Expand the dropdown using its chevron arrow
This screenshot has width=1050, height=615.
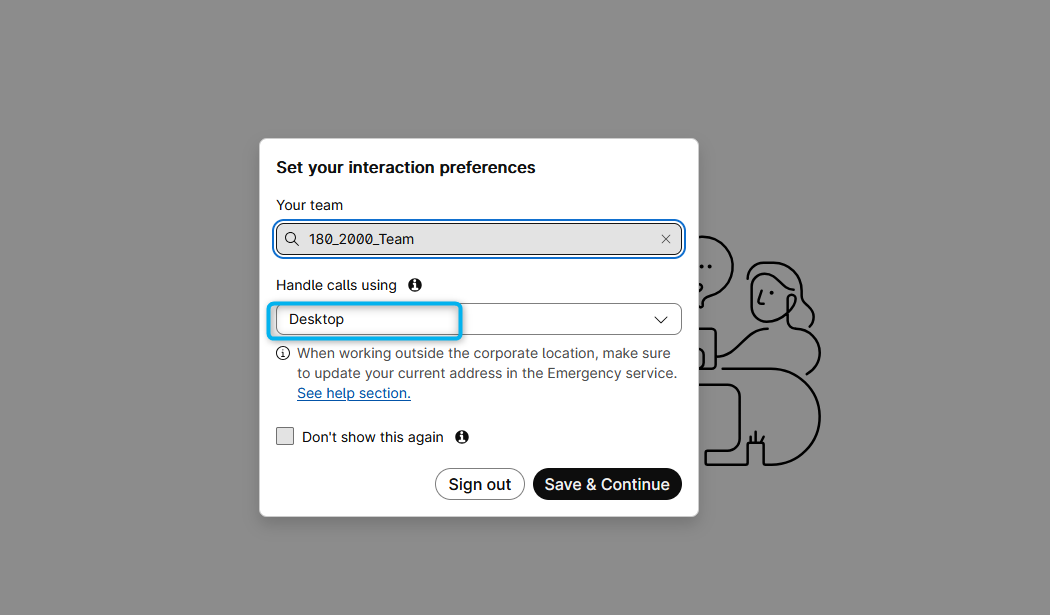click(661, 320)
